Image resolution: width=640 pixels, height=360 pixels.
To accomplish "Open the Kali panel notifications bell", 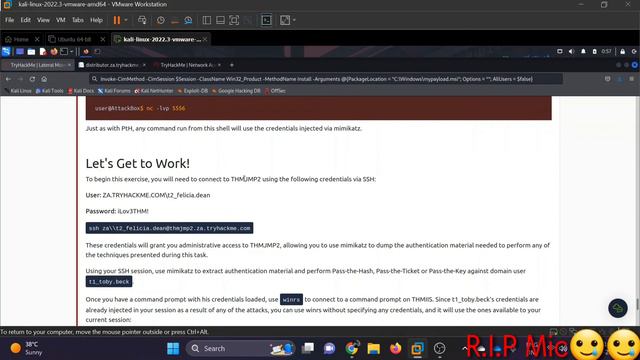I will (x=583, y=51).
